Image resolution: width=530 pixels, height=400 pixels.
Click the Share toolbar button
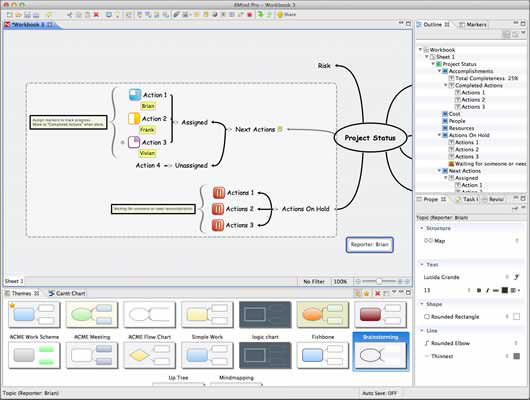tap(287, 15)
